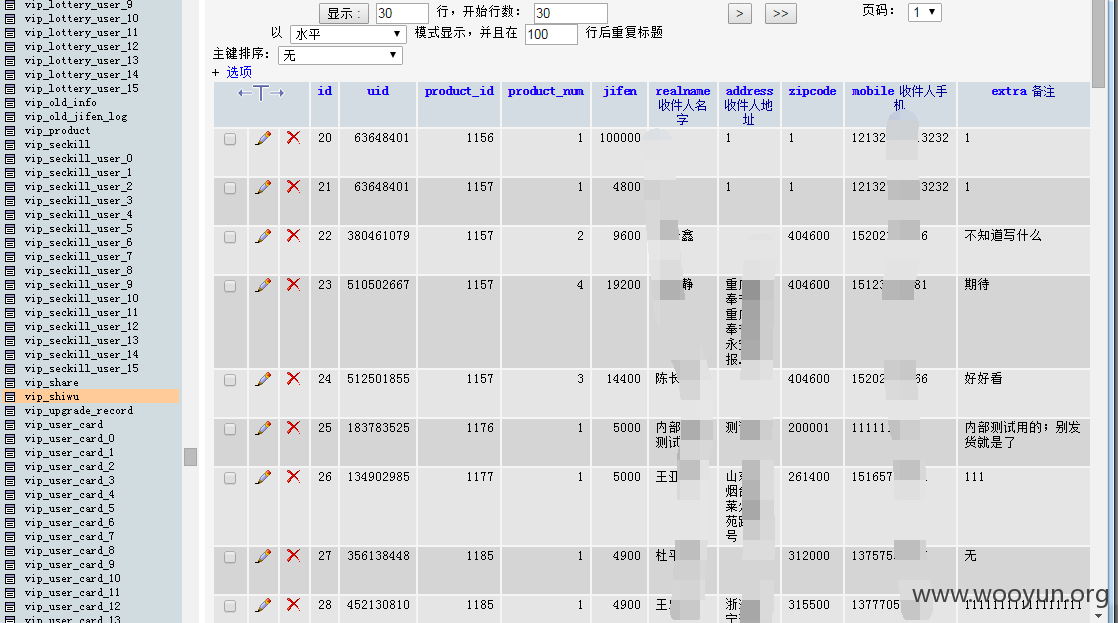Tick checkbox for row id 25
The image size is (1118, 623).
[x=230, y=429]
